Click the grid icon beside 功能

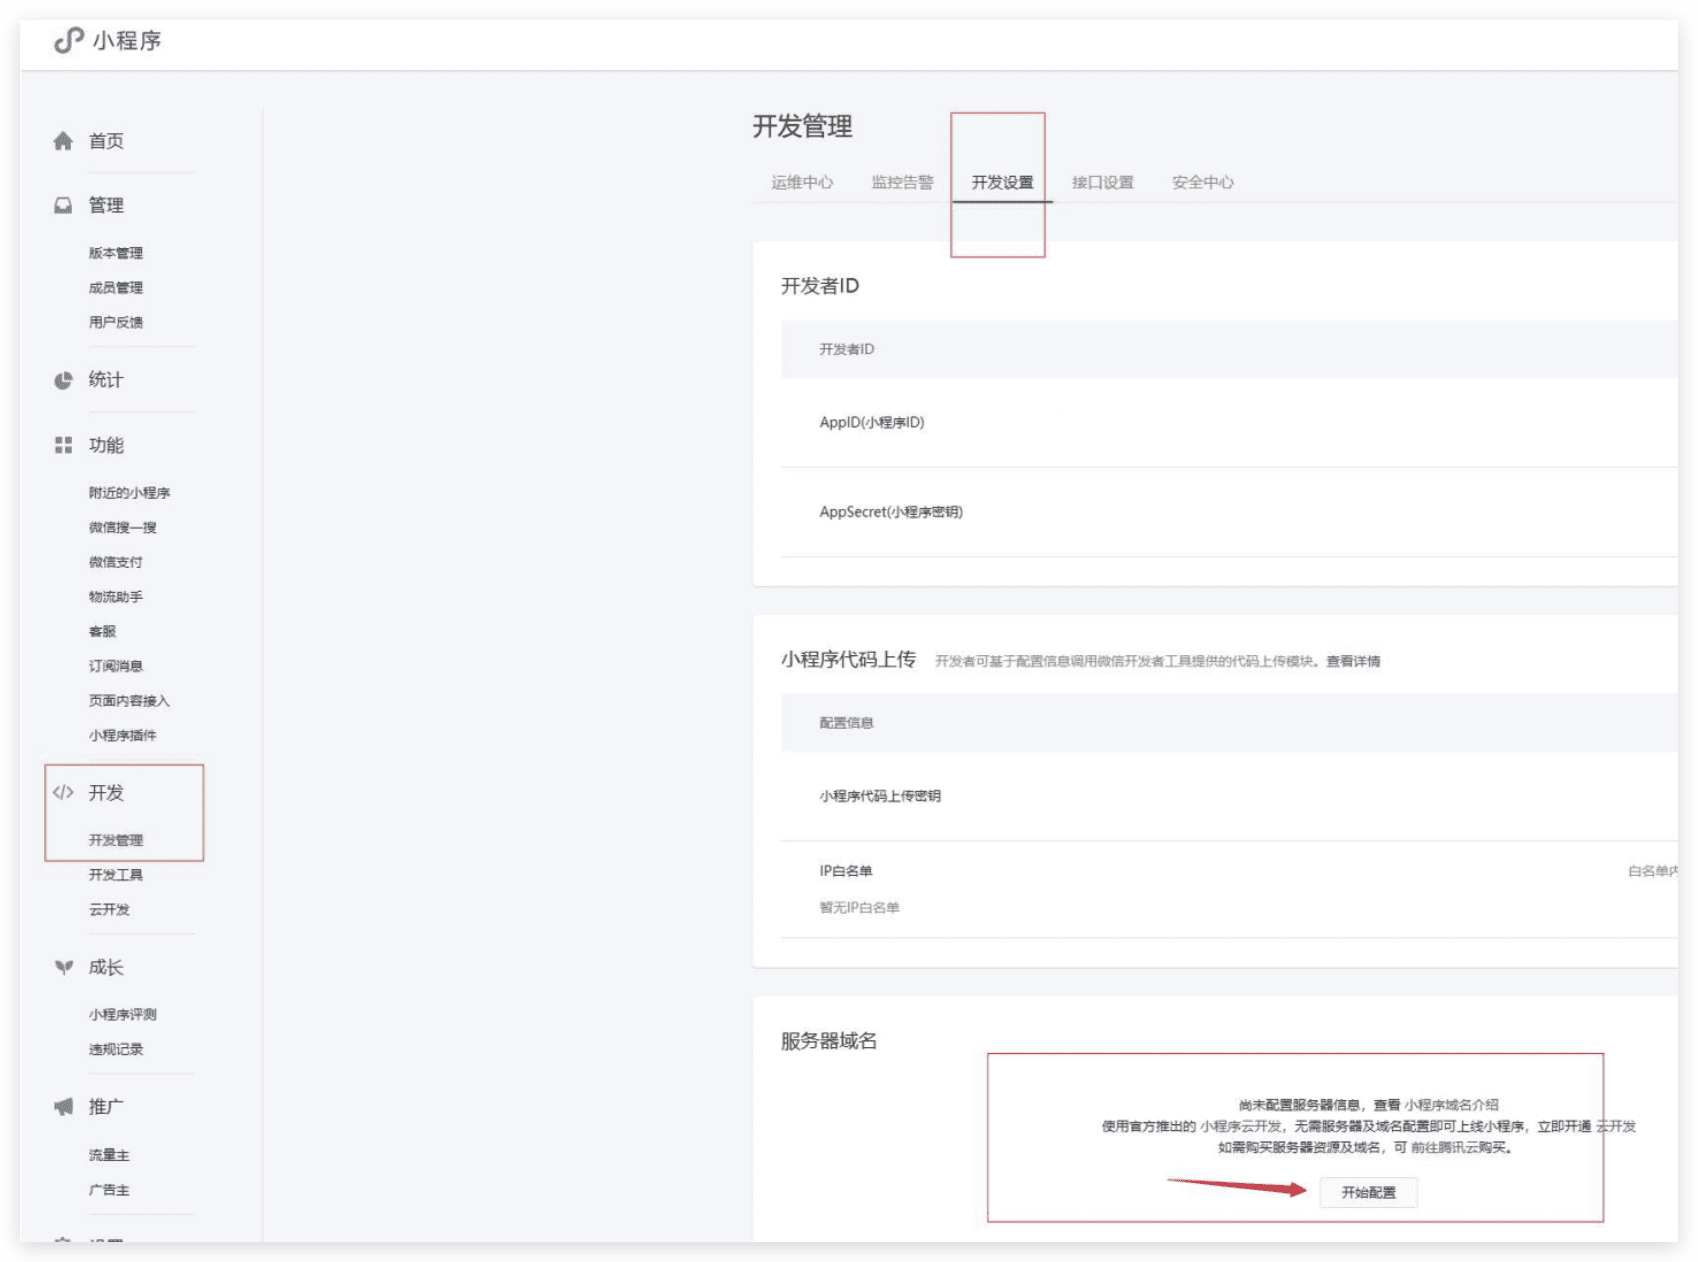63,445
